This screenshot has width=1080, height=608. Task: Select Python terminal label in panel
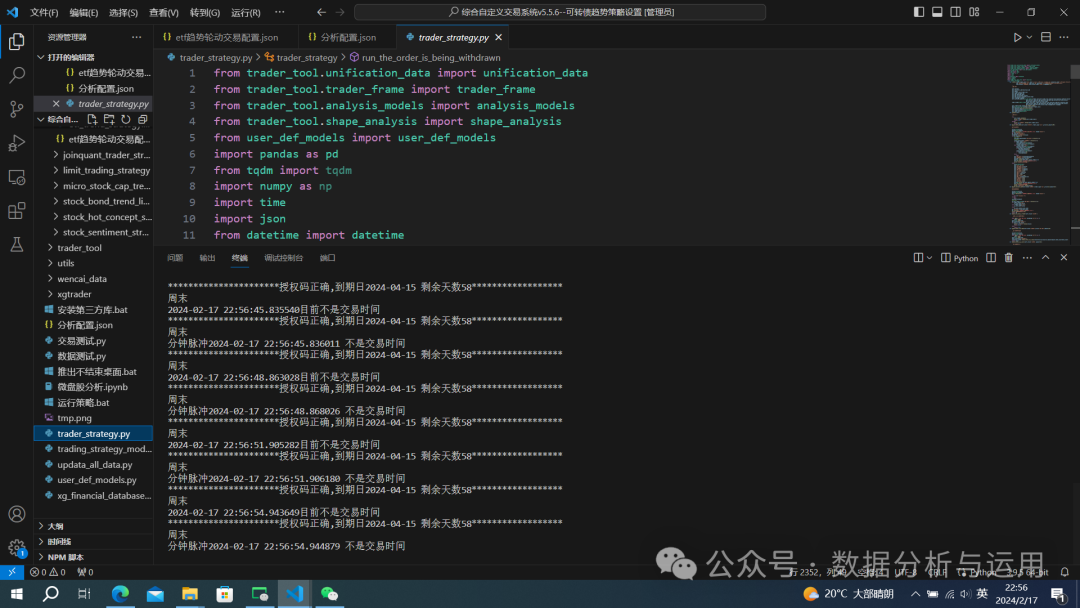point(959,258)
